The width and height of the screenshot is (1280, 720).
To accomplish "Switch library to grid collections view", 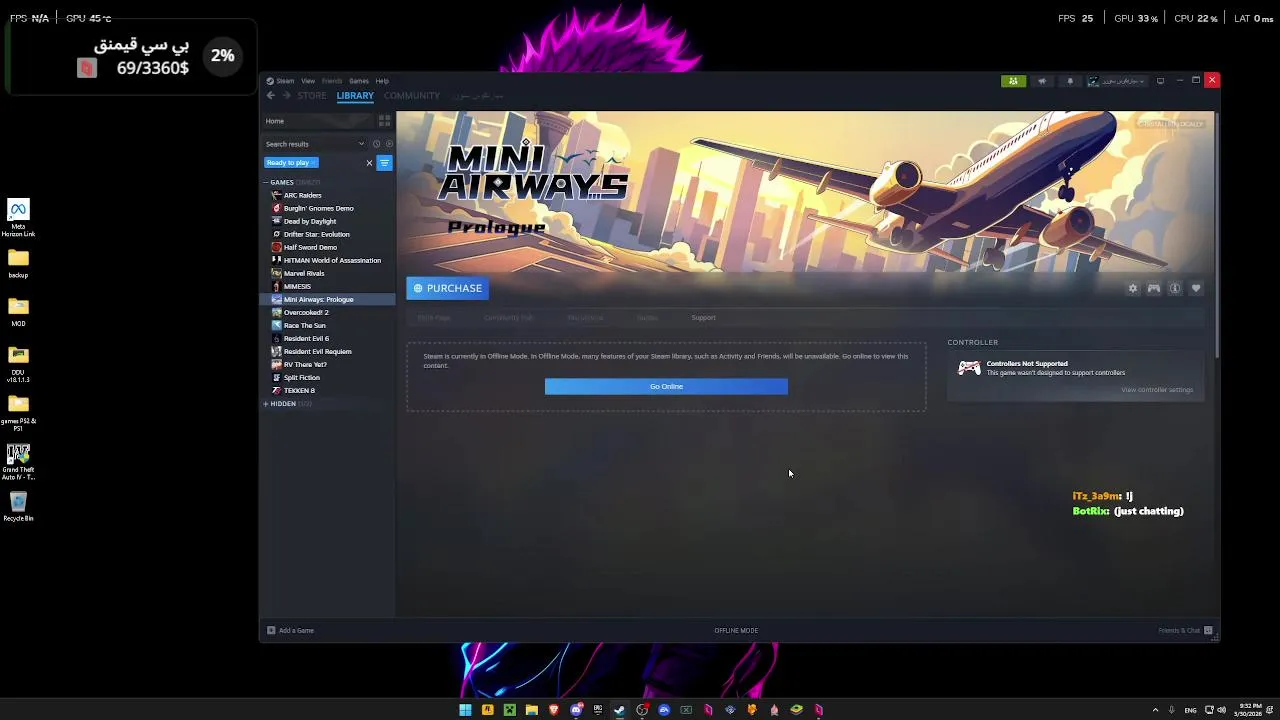I will pyautogui.click(x=384, y=121).
